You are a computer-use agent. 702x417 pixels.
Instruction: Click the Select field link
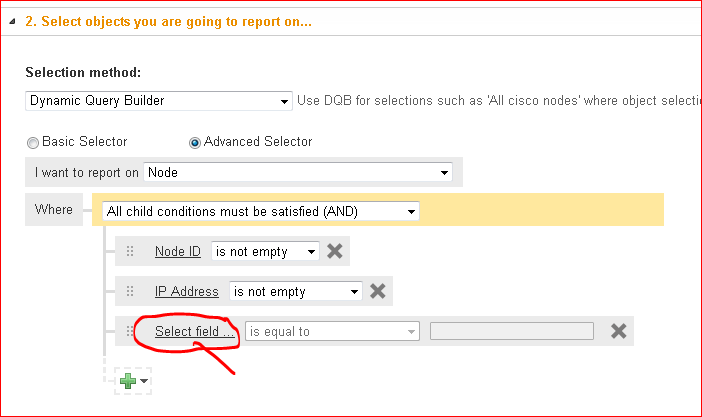coord(195,332)
